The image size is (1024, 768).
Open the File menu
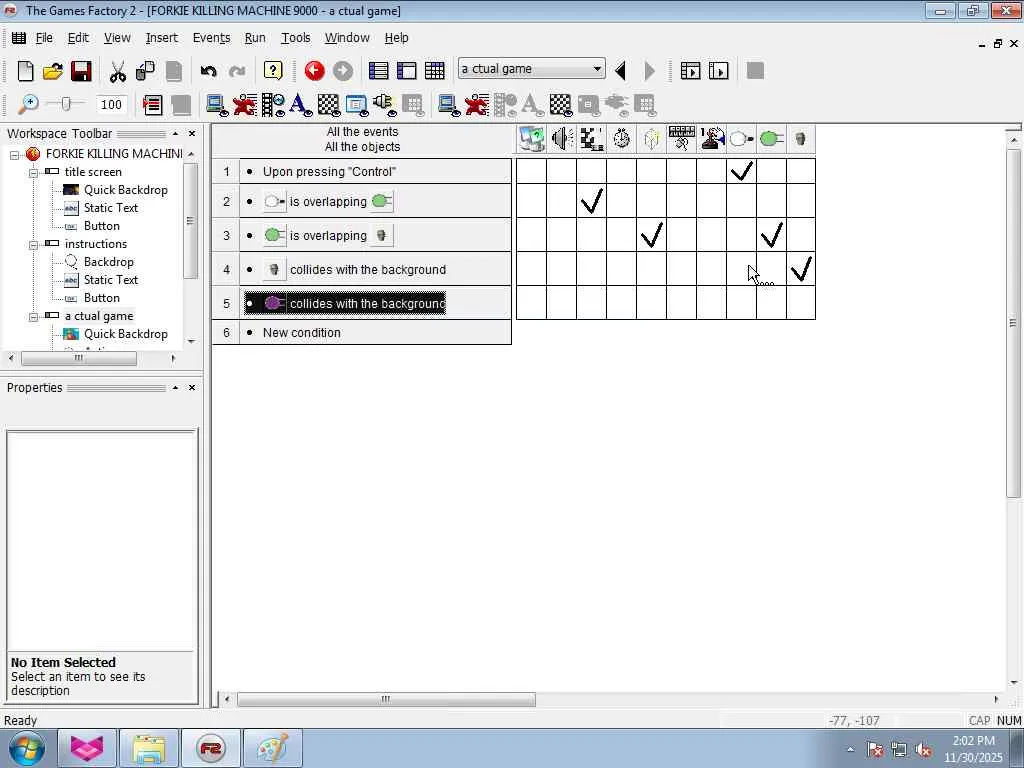pos(44,38)
